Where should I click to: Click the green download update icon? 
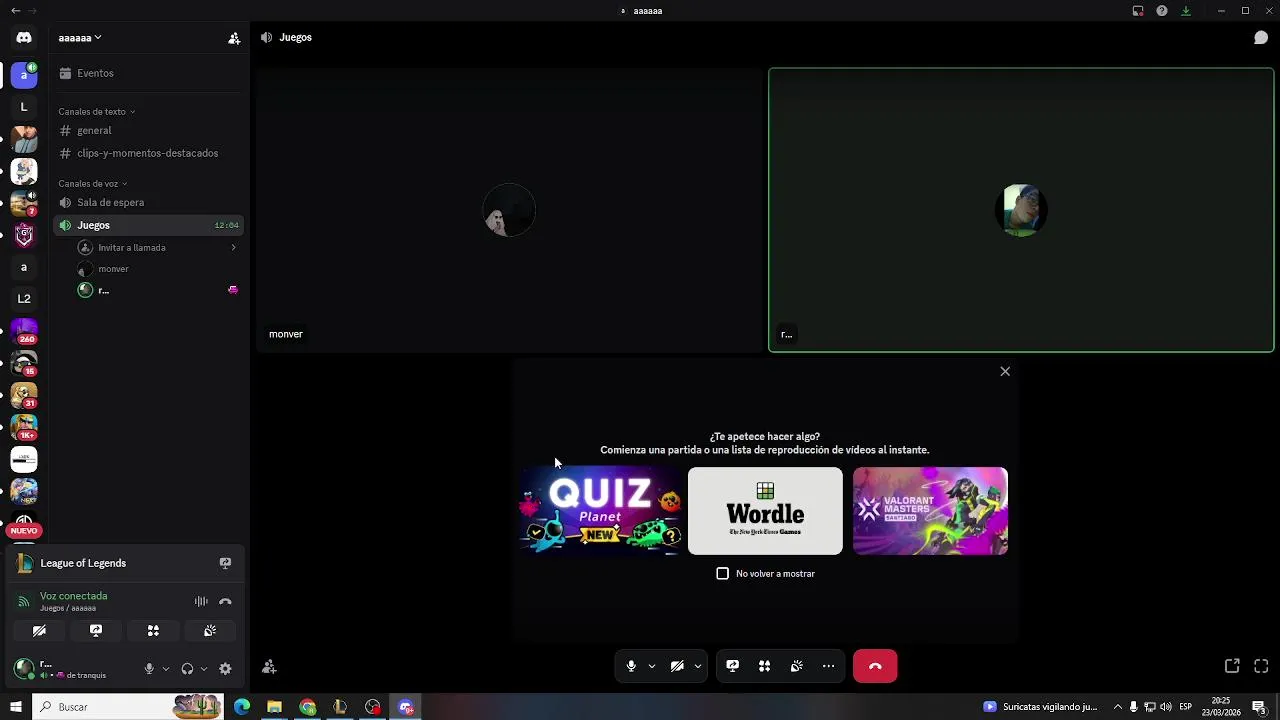coord(1186,11)
